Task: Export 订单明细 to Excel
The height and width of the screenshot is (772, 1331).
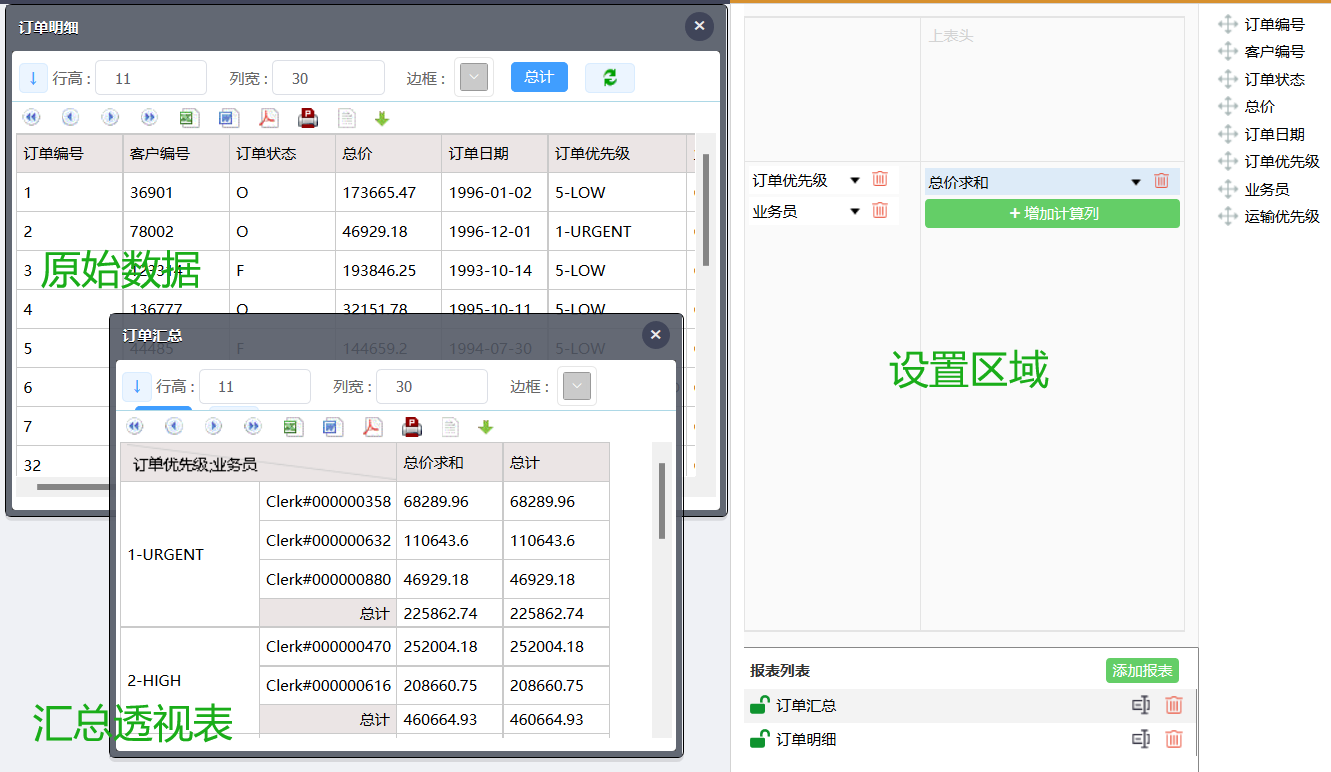Action: point(188,118)
